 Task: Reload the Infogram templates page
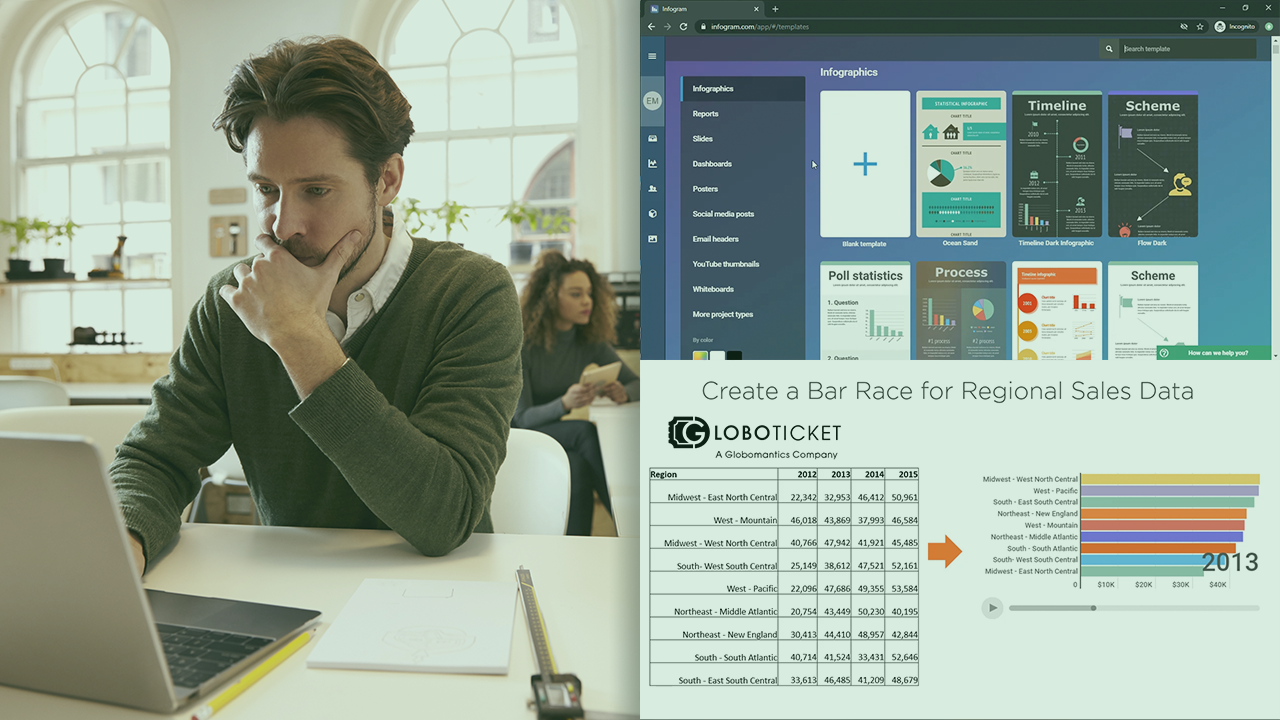click(684, 27)
